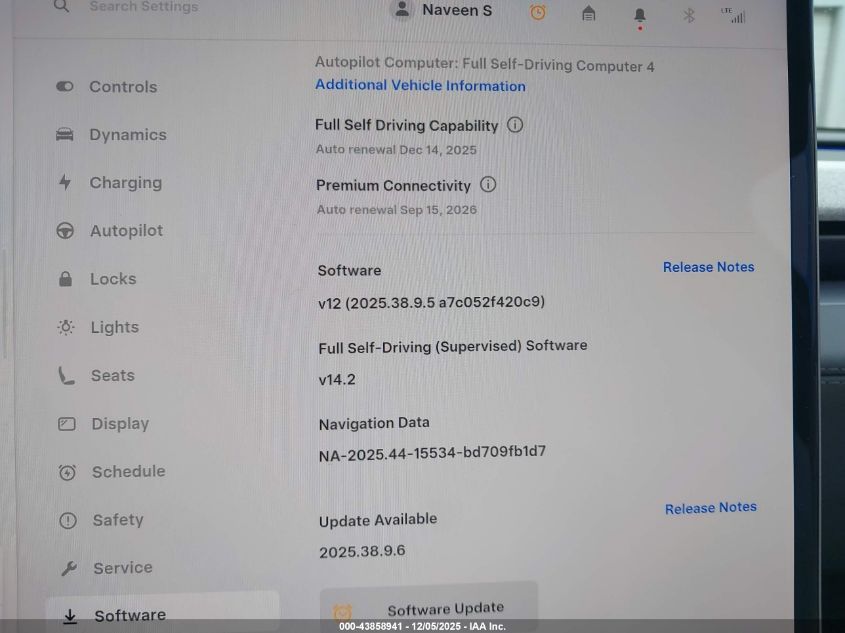Open the Controls settings menu
The height and width of the screenshot is (633, 845).
122,87
